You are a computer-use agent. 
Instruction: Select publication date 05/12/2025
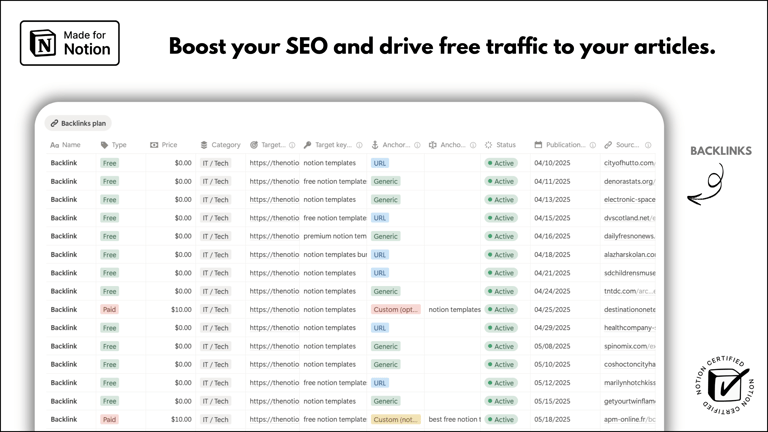(x=552, y=383)
